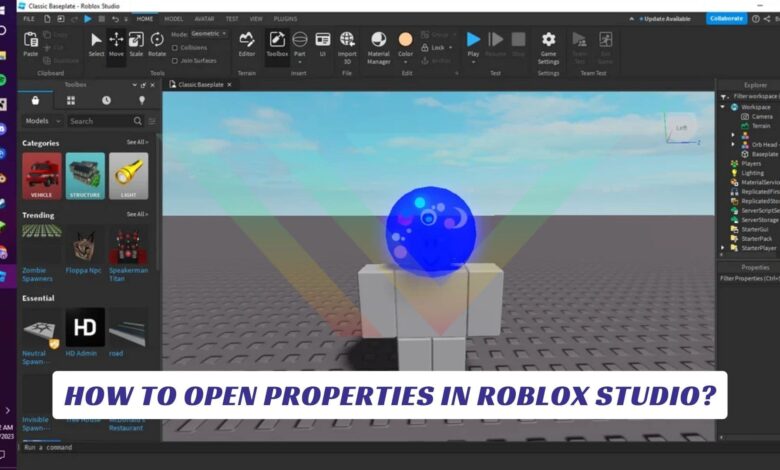Click the Filter Properties field
This screenshot has width=780, height=470.
[x=749, y=279]
